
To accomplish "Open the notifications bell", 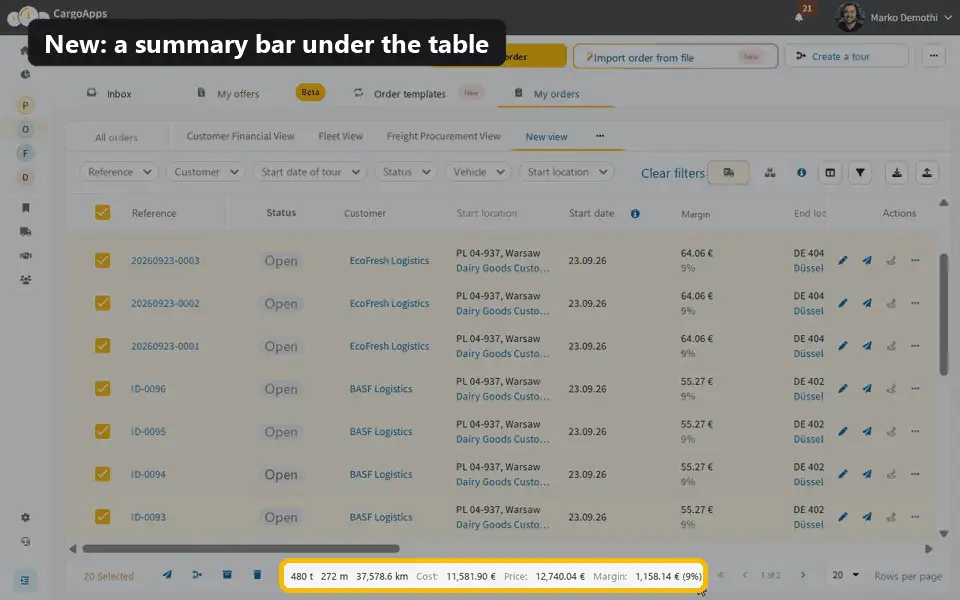I will pos(799,17).
